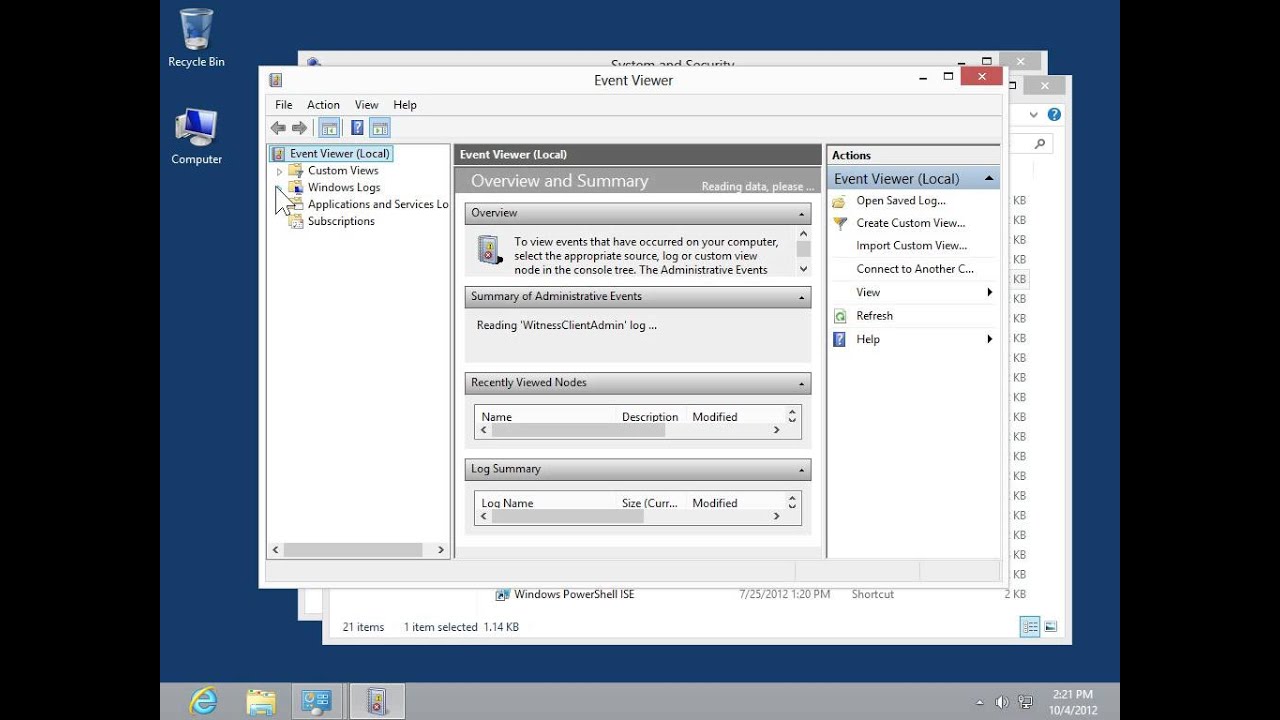
Task: Click the Subscriptions node icon
Action: click(x=296, y=221)
